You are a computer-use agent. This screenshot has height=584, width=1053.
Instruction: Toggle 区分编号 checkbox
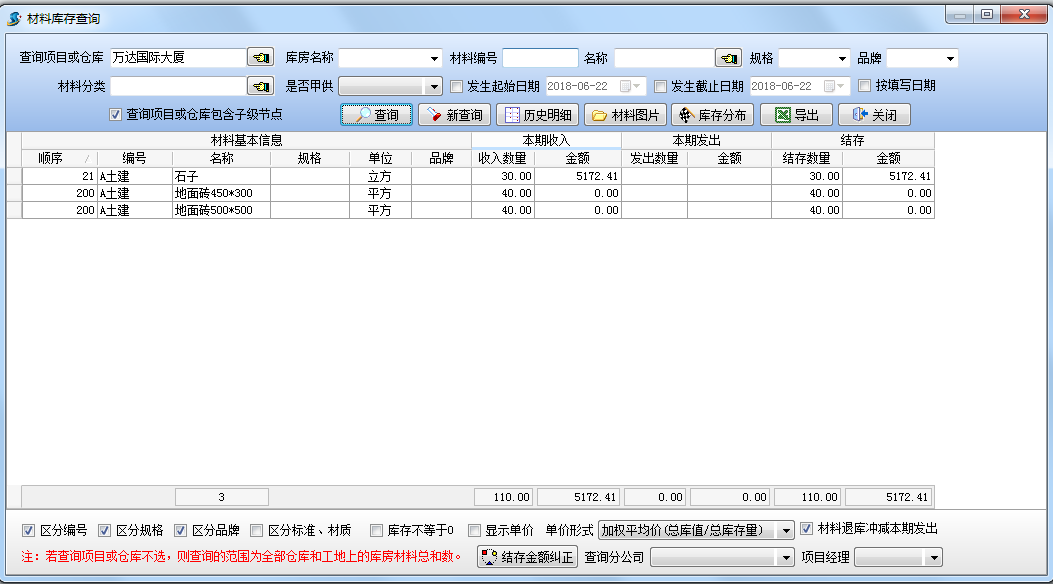tap(30, 530)
